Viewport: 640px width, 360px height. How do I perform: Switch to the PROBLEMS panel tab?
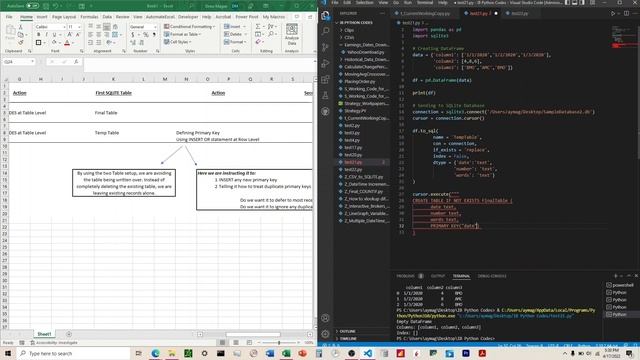pyautogui.click(x=405, y=276)
